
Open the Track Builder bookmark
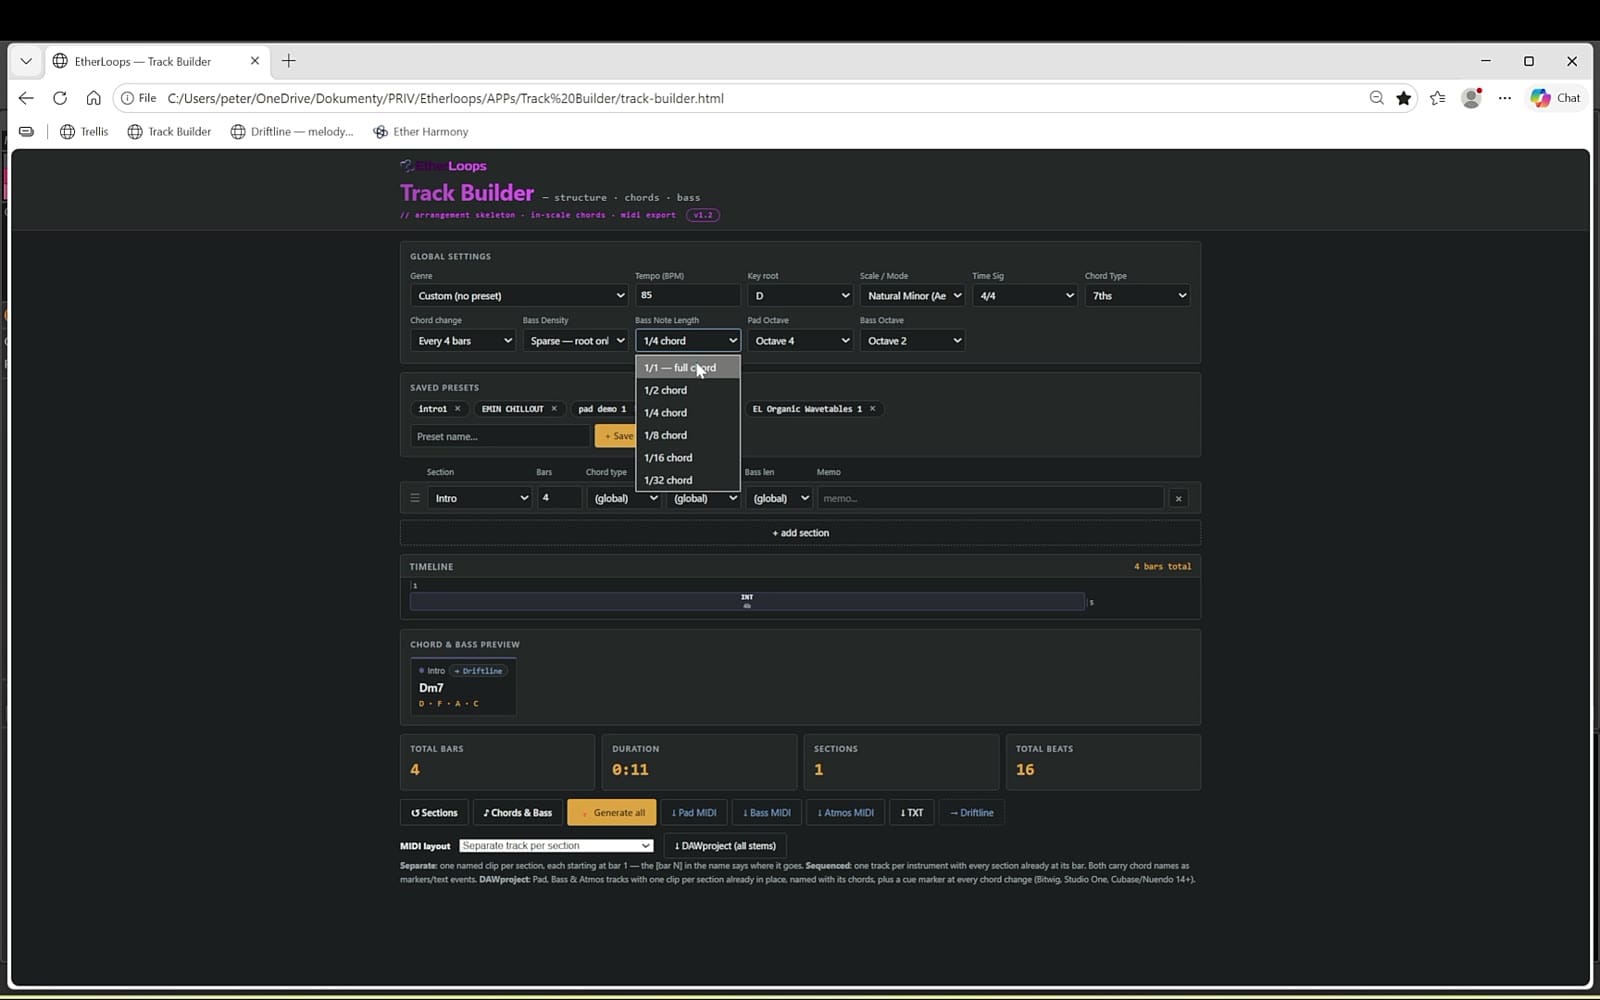click(x=169, y=132)
